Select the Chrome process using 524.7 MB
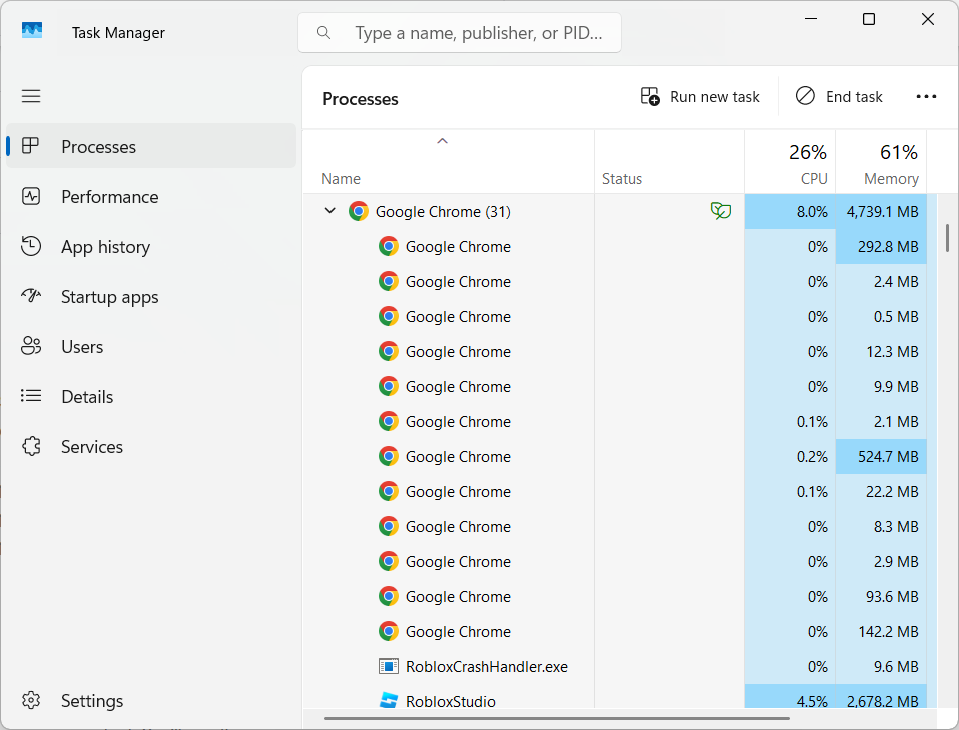The height and width of the screenshot is (730, 959). click(x=458, y=456)
